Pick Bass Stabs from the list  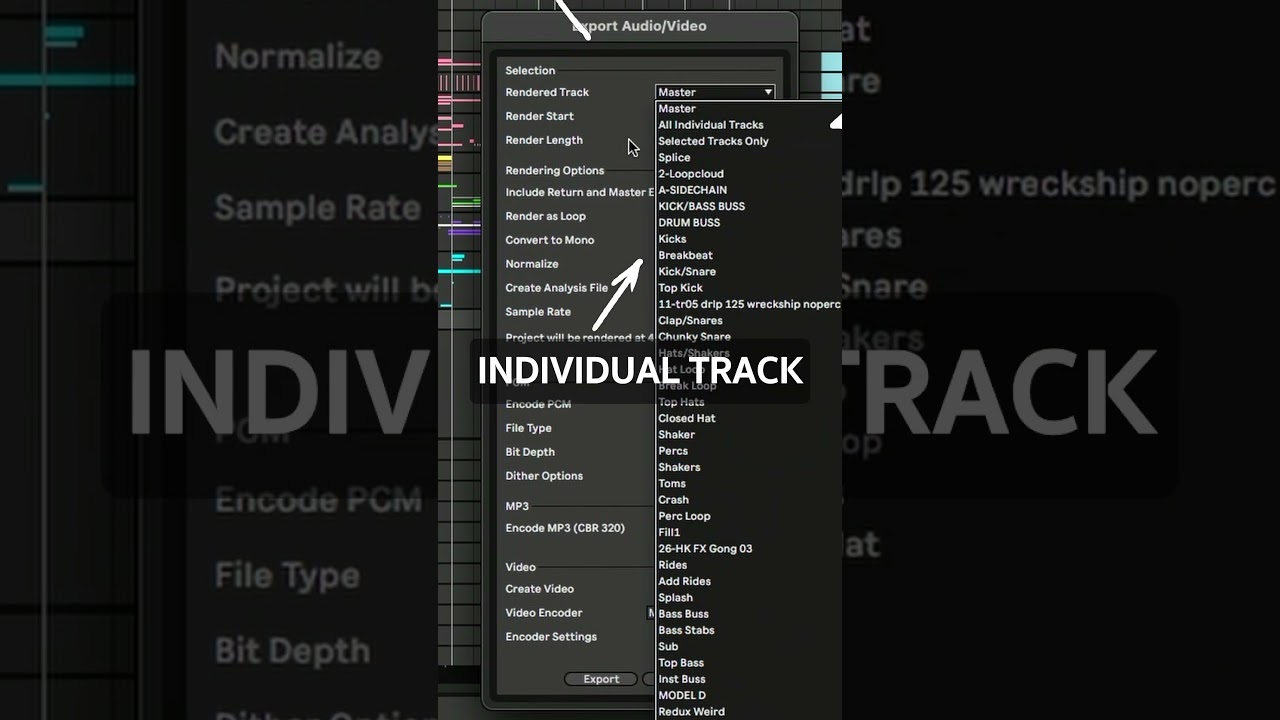686,630
